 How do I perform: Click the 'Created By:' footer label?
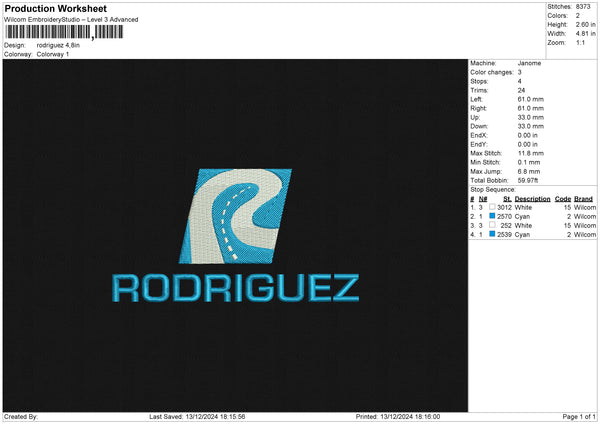21,416
